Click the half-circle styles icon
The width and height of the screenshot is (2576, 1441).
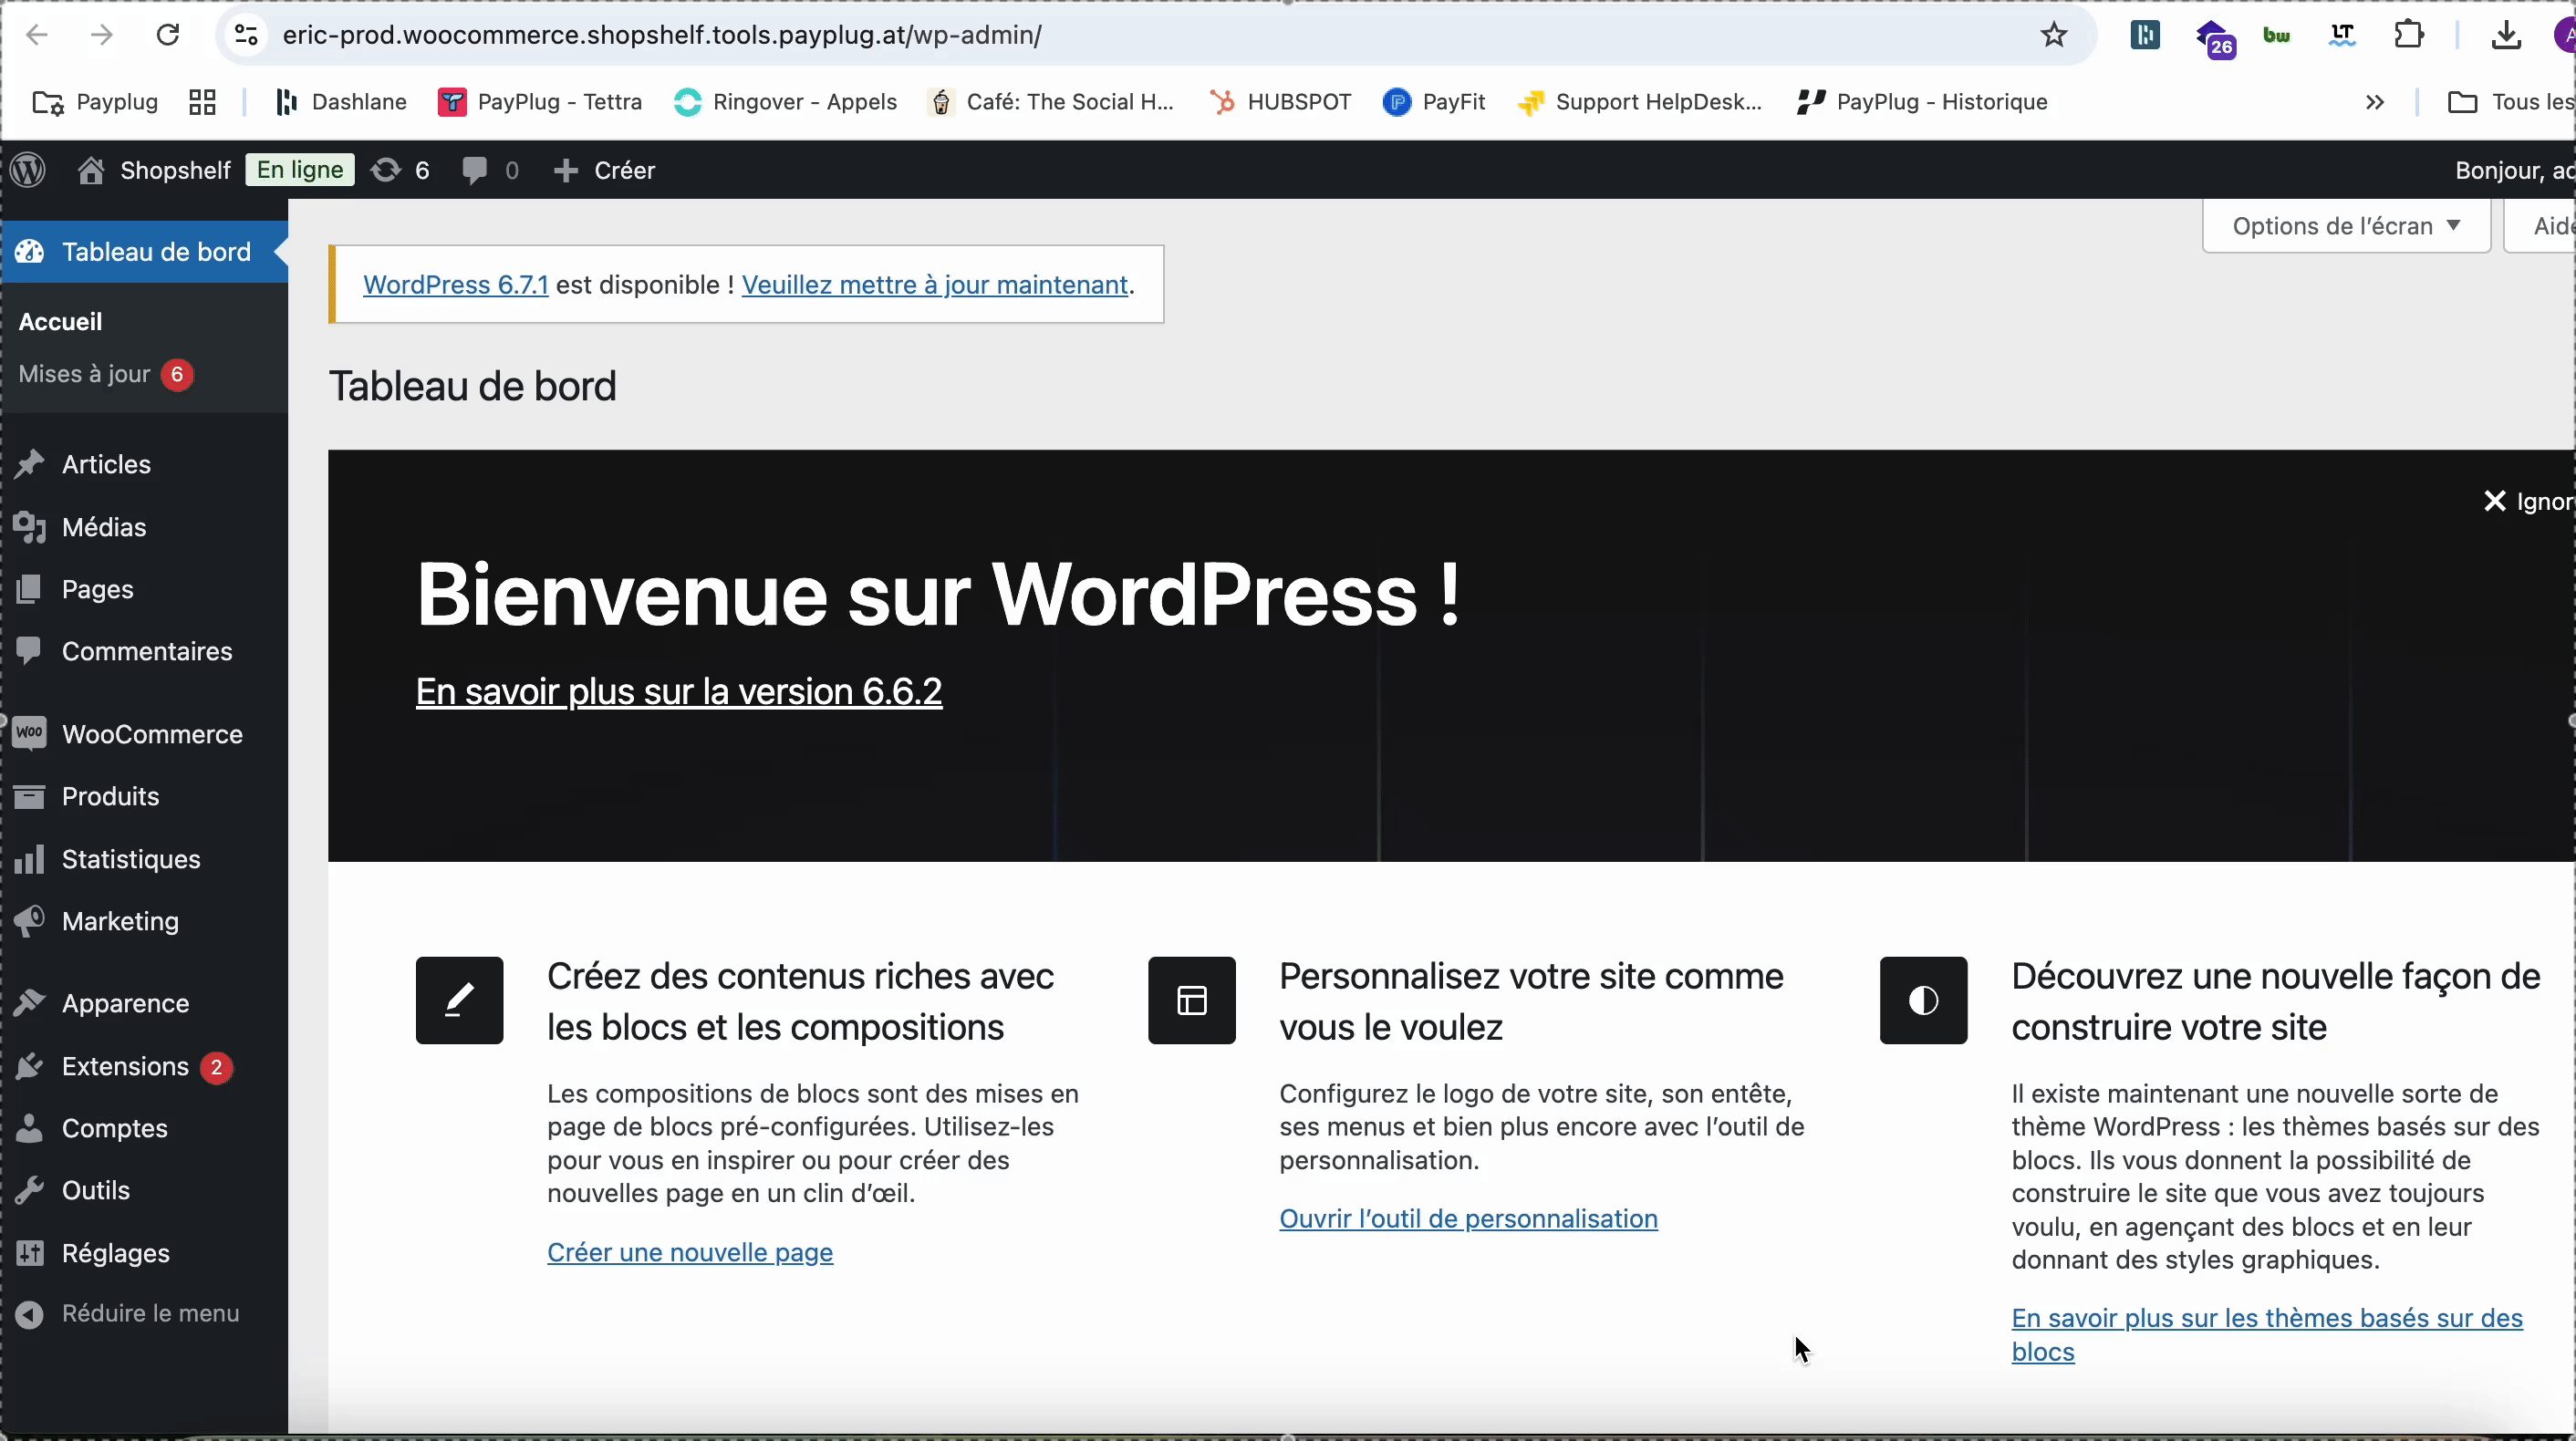point(1924,1000)
